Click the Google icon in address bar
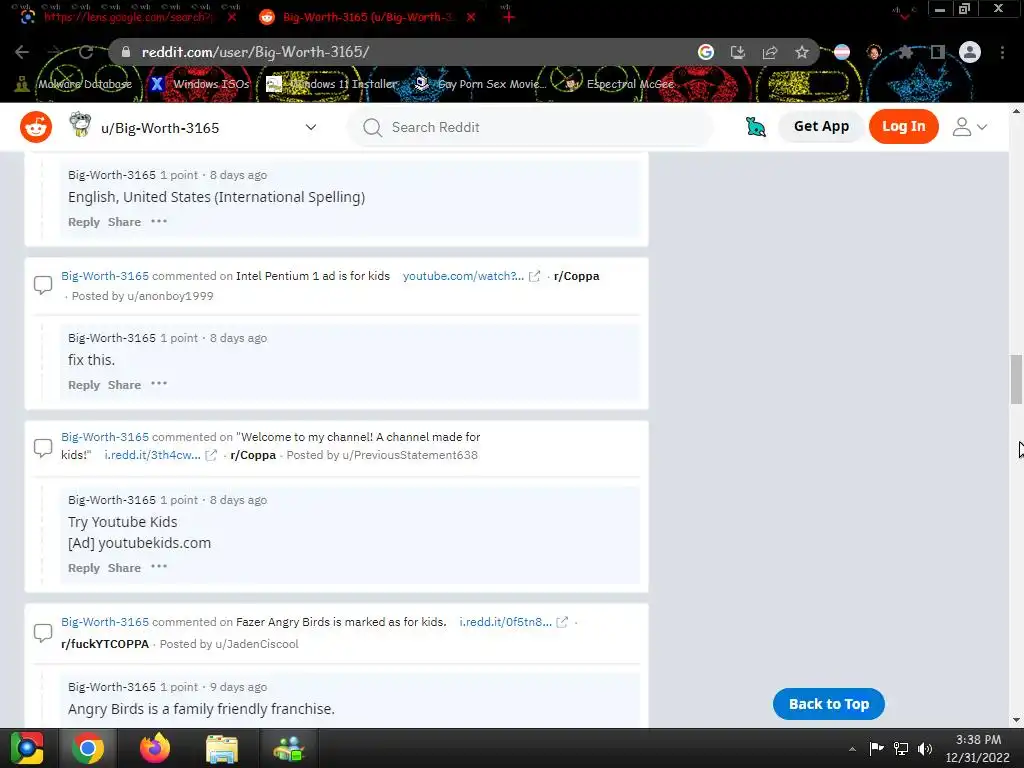Screen dimensions: 1024x768 tap(706, 52)
